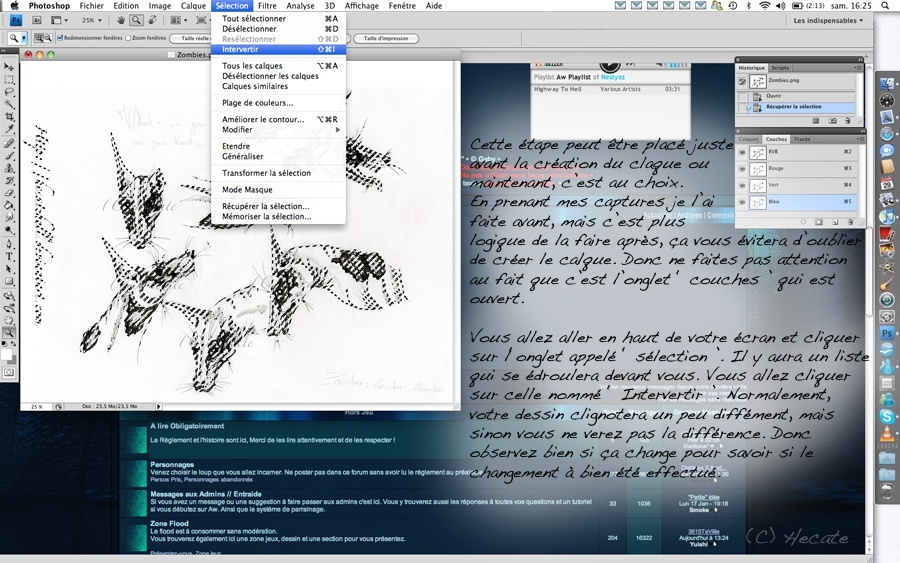The image size is (900, 563).
Task: Select the Eyedropper tool
Action: coord(9,130)
